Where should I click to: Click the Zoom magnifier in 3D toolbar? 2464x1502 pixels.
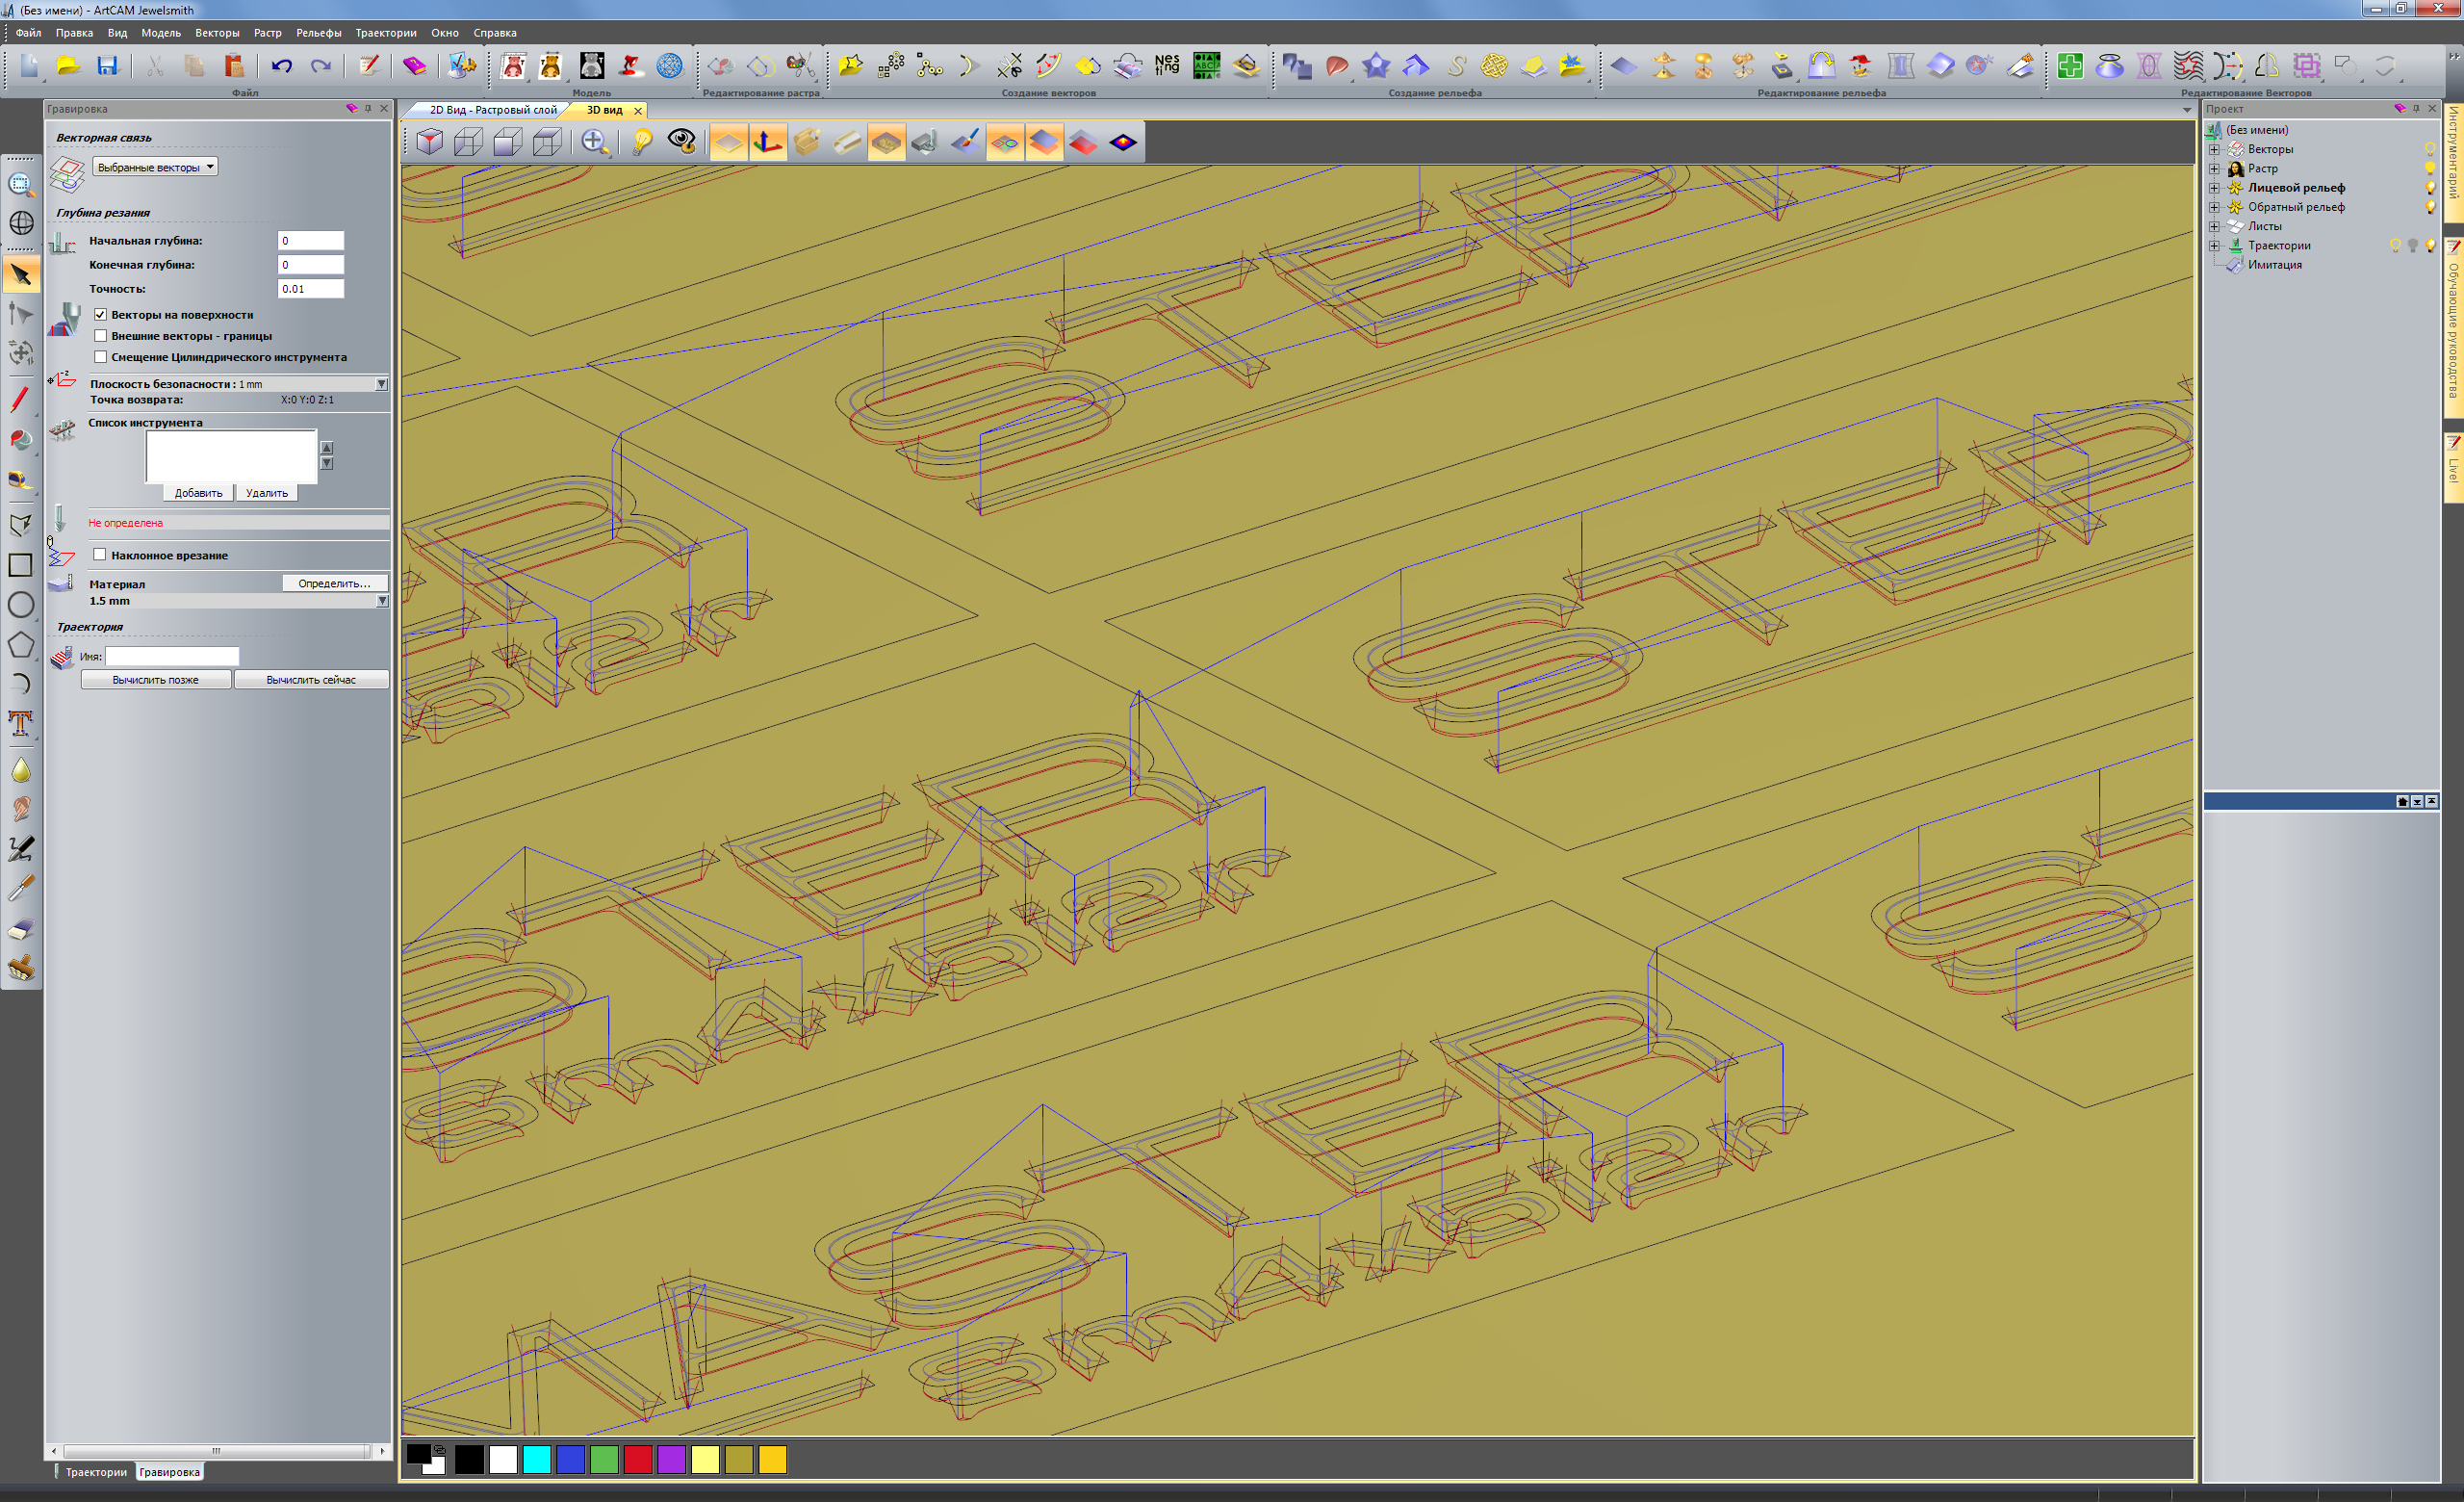tap(594, 142)
